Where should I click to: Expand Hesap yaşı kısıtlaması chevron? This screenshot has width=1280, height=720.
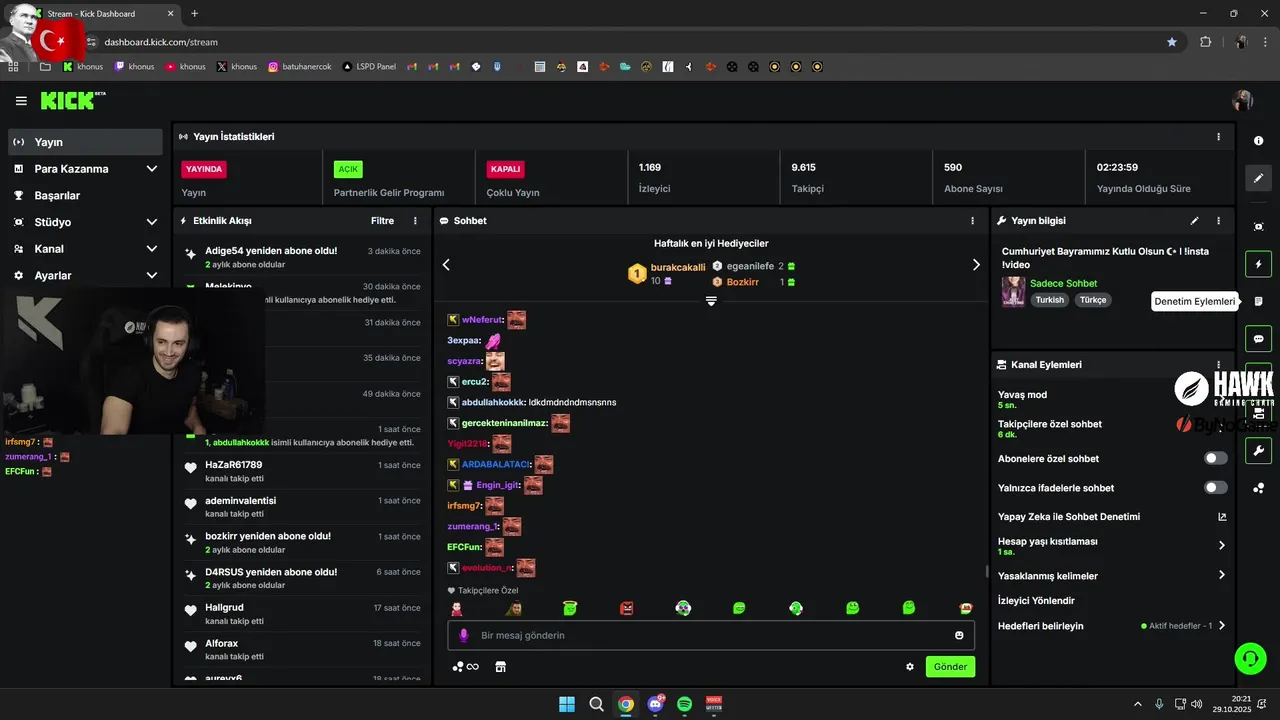1221,546
